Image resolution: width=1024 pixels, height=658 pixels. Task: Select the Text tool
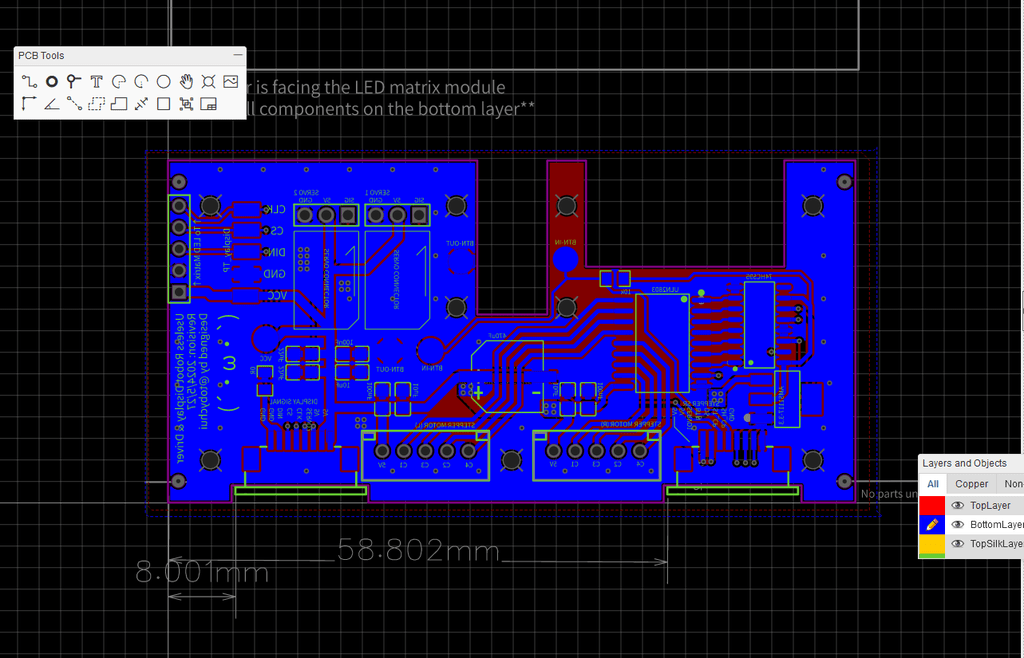pyautogui.click(x=97, y=82)
